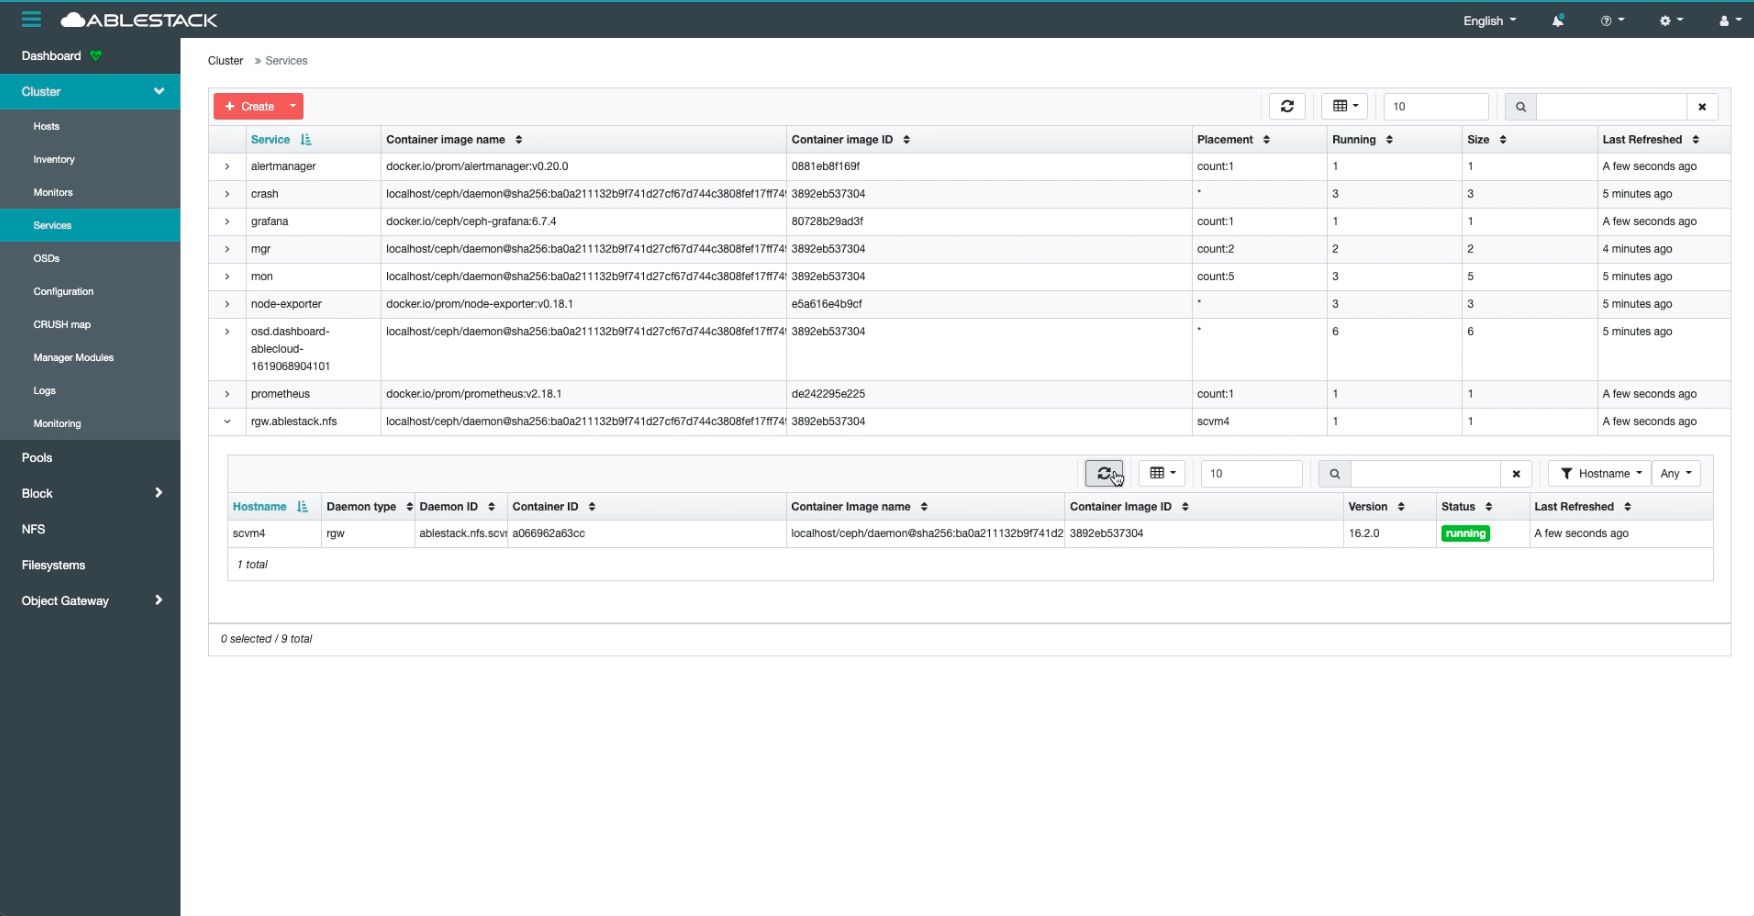The image size is (1754, 916).
Task: Sort daemons by Daemon ID
Action: (491, 507)
